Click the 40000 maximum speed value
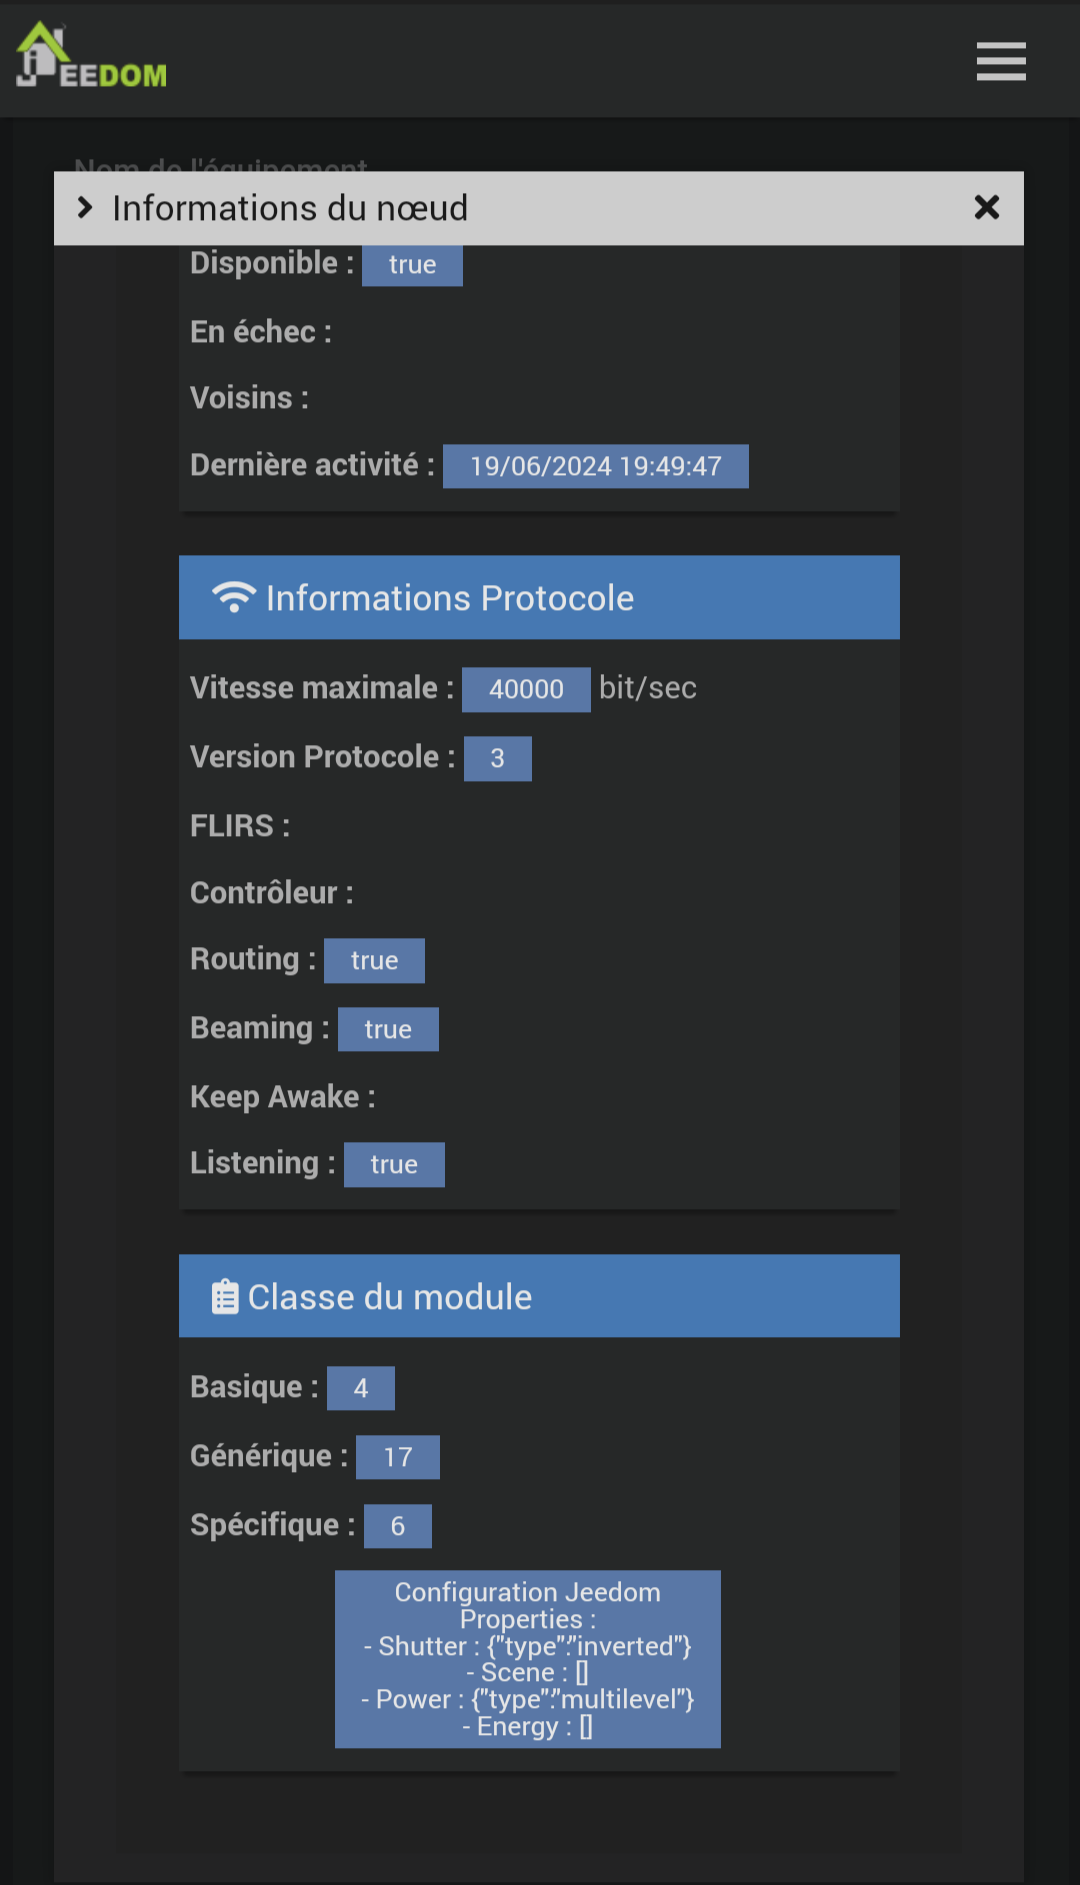The width and height of the screenshot is (1080, 1885). coord(526,689)
